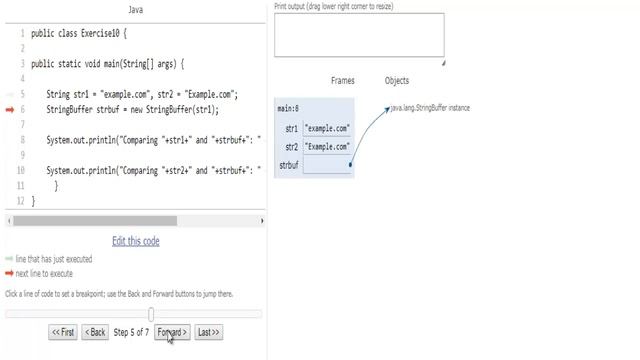Click the code scrollbar right arrow
Screen dimensions: 640x360
click(262, 221)
